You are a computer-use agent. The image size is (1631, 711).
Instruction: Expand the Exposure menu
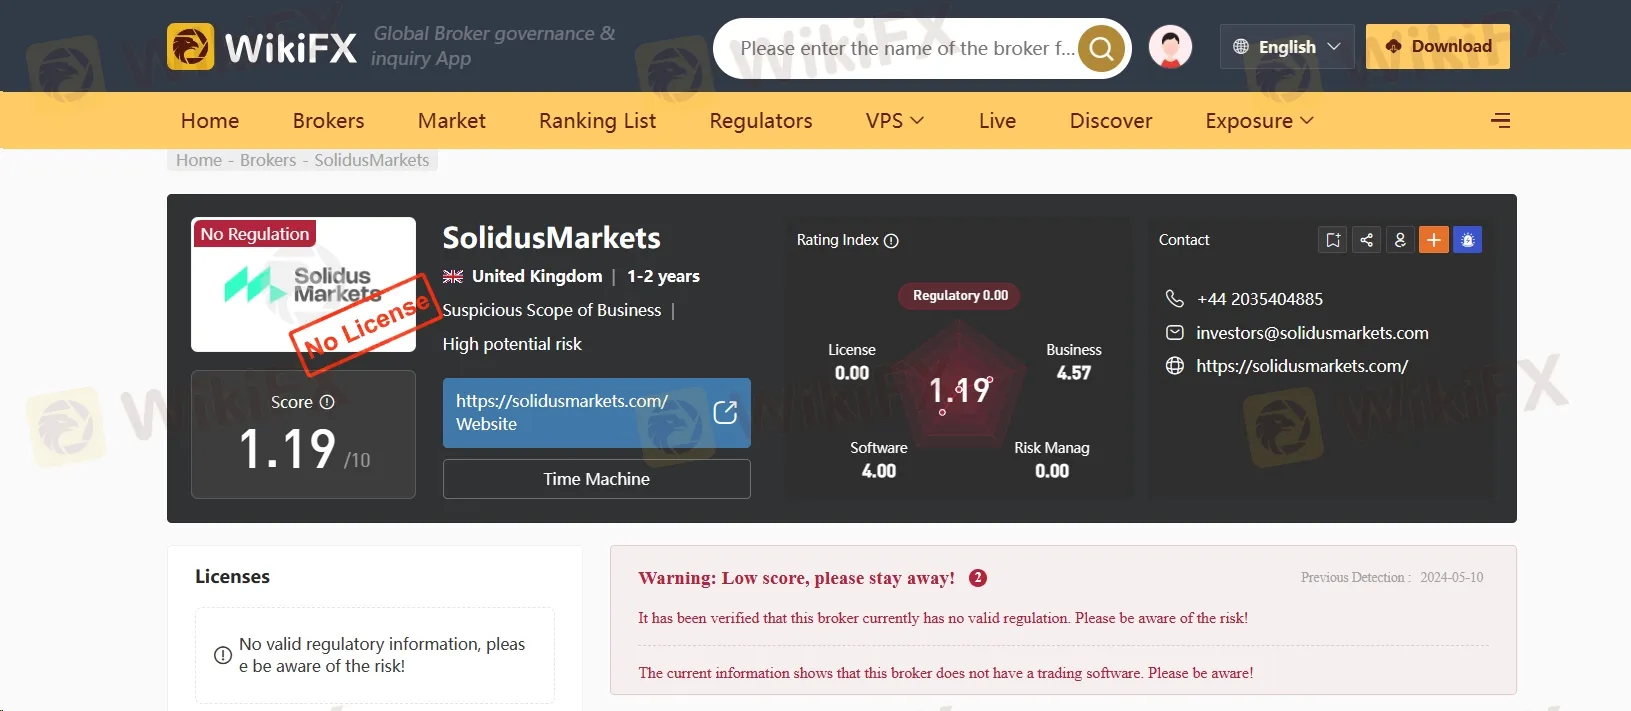coord(1259,121)
